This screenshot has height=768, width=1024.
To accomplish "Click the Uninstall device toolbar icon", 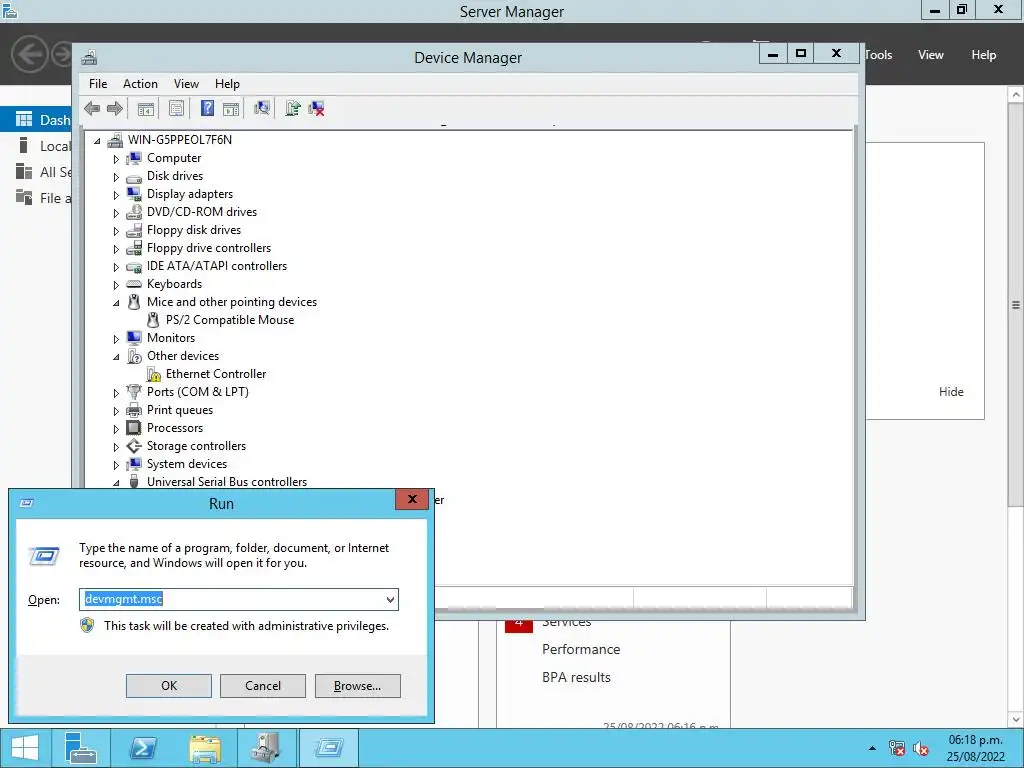I will [317, 108].
